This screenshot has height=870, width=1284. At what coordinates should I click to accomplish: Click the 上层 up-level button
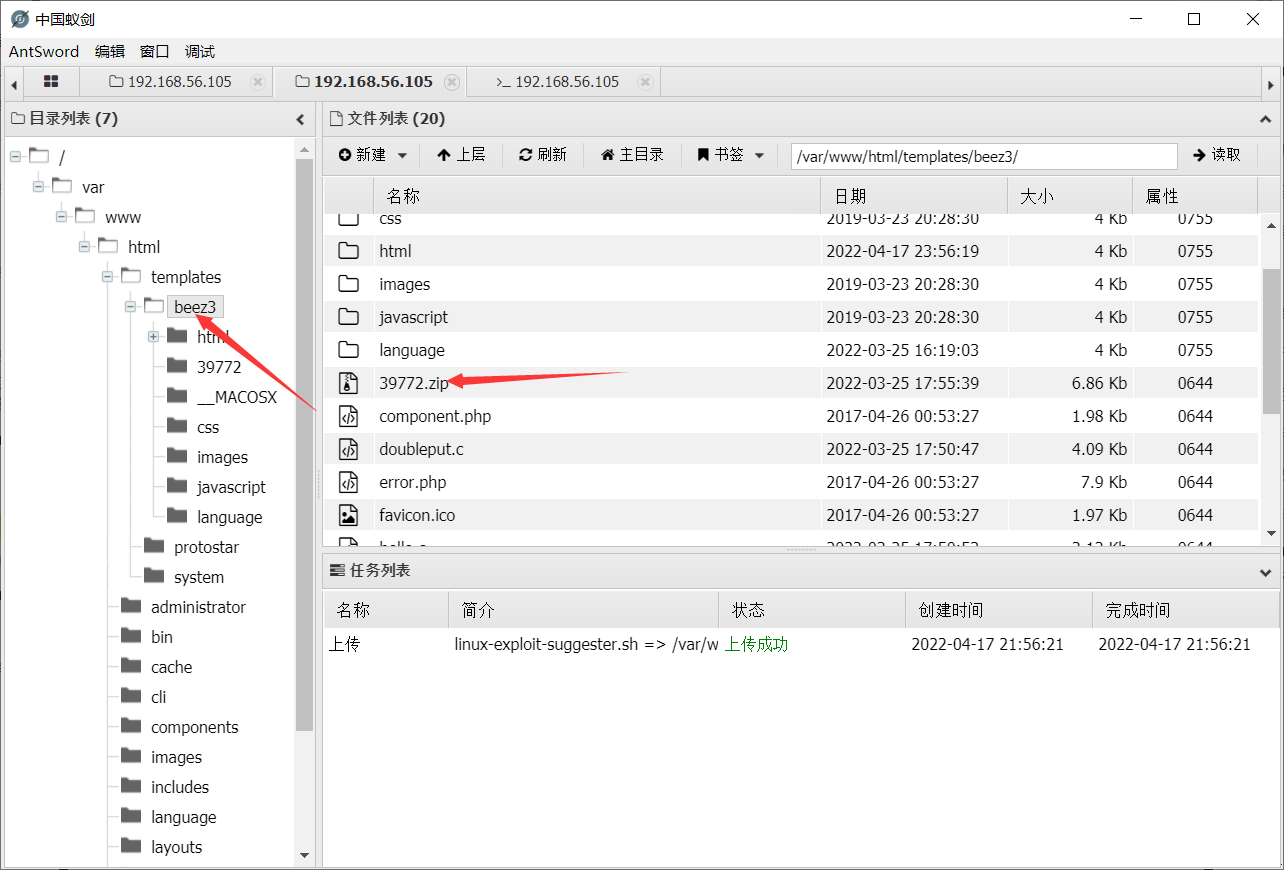pos(461,155)
